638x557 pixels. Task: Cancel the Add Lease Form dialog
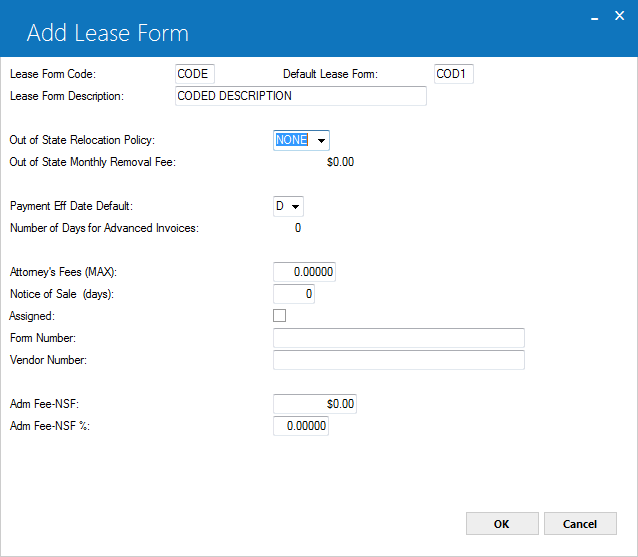click(x=580, y=524)
